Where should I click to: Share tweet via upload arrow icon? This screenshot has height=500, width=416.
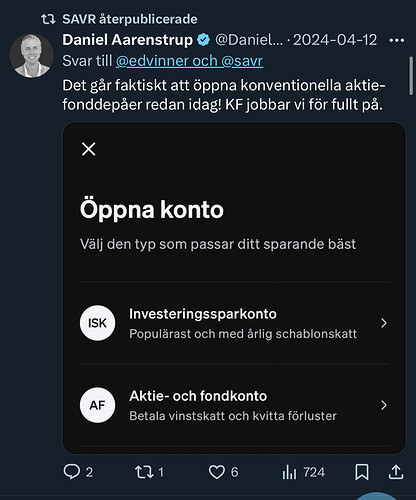click(x=396, y=472)
